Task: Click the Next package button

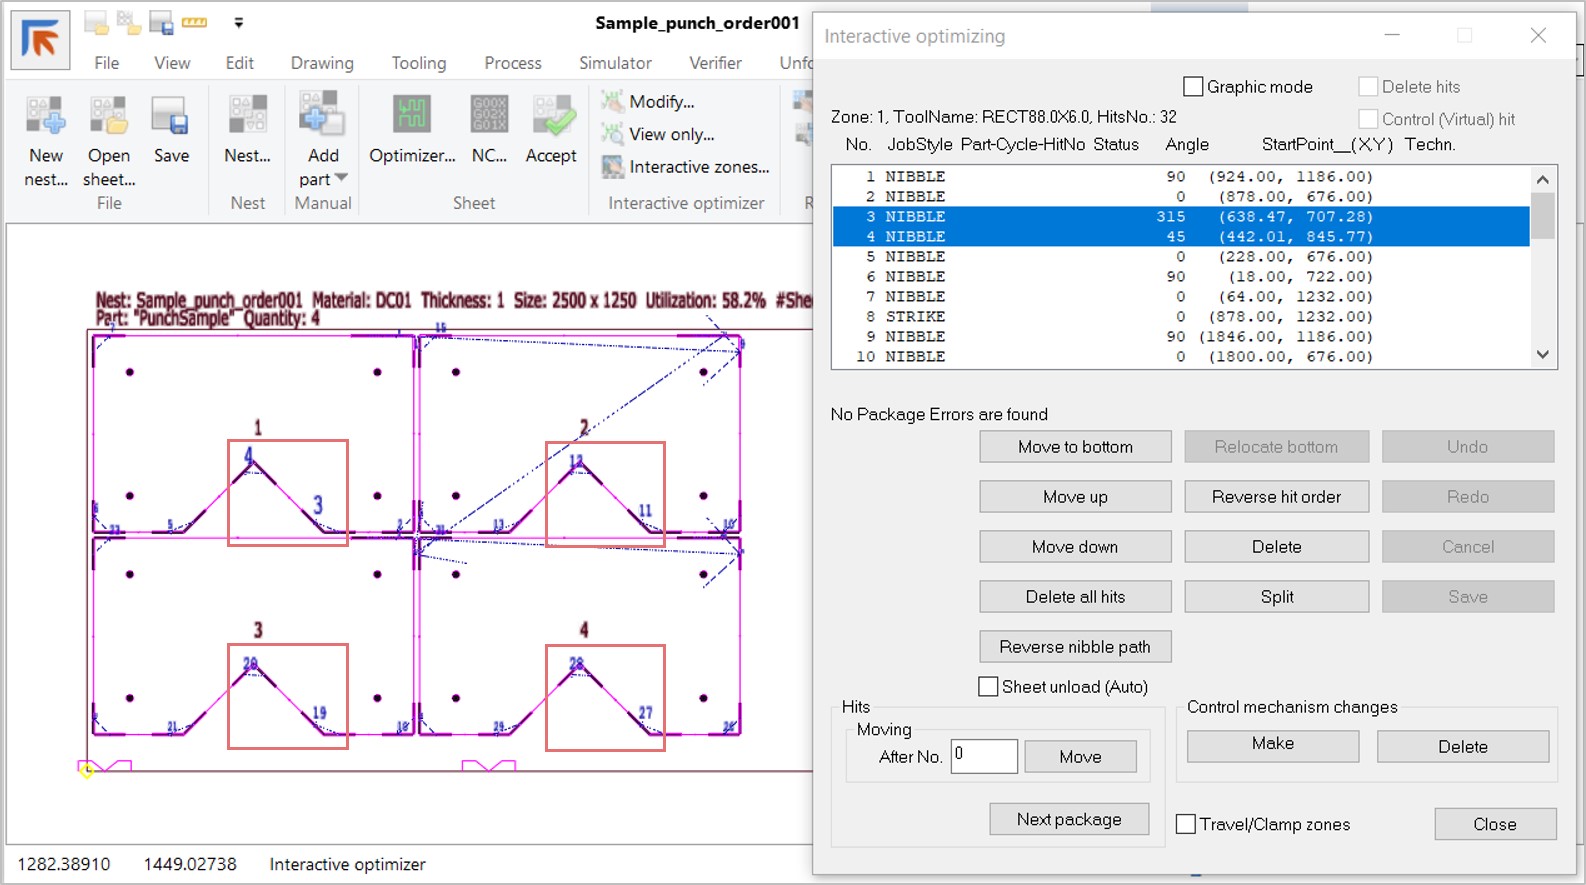Action: coord(1069,819)
